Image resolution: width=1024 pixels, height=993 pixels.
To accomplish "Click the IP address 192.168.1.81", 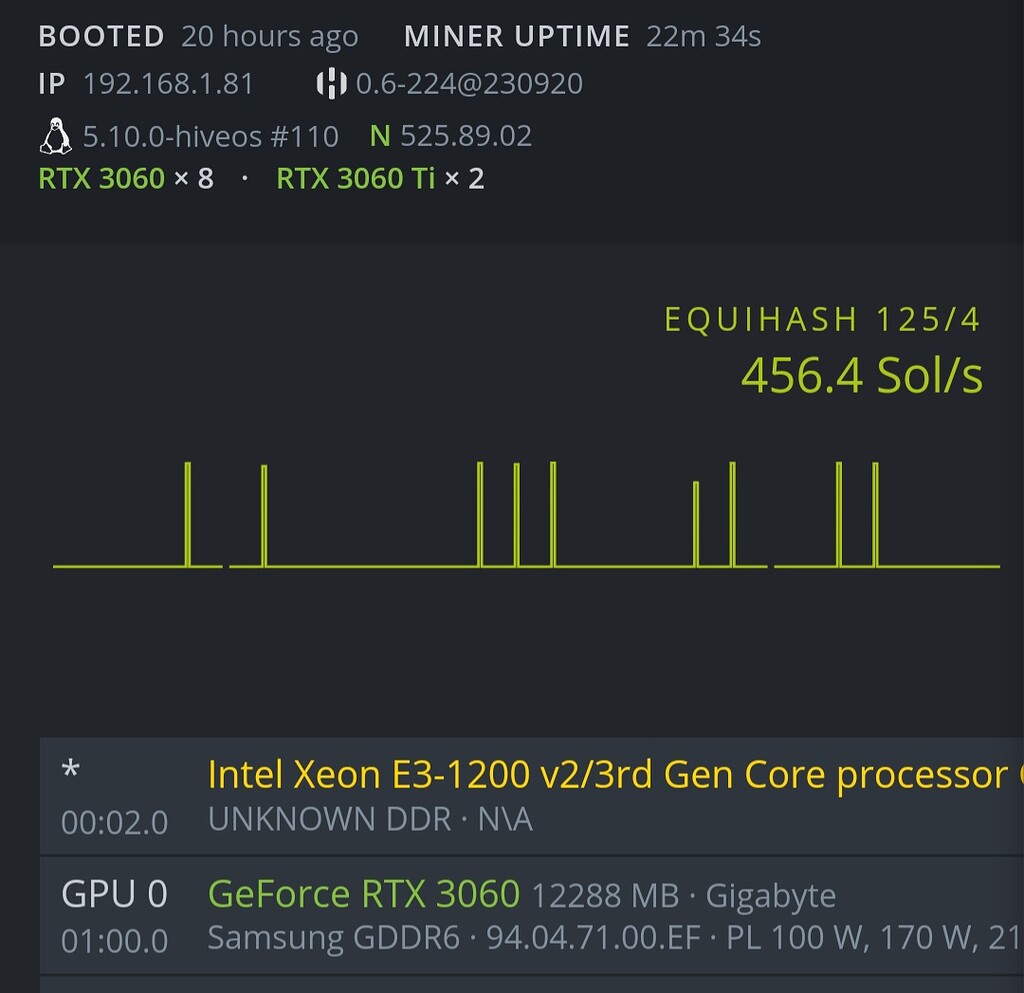I will (168, 84).
